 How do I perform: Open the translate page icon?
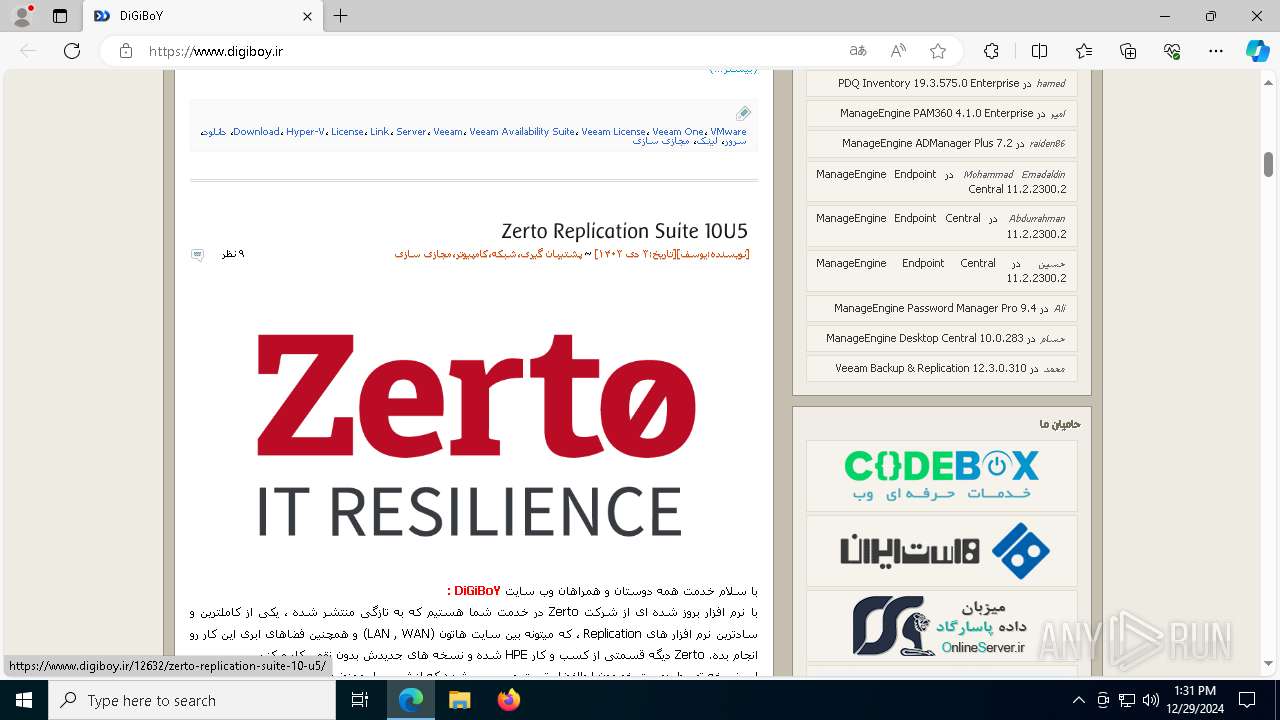click(x=858, y=51)
